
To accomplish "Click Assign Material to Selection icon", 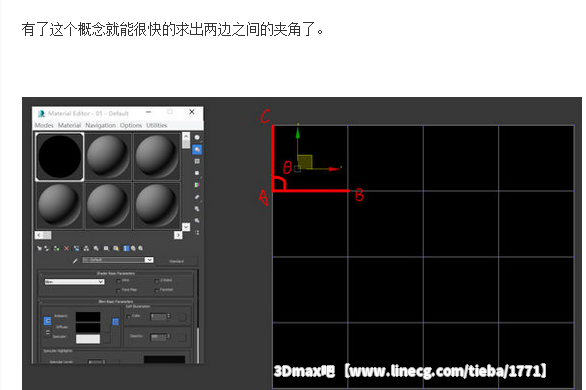I will pos(56,248).
